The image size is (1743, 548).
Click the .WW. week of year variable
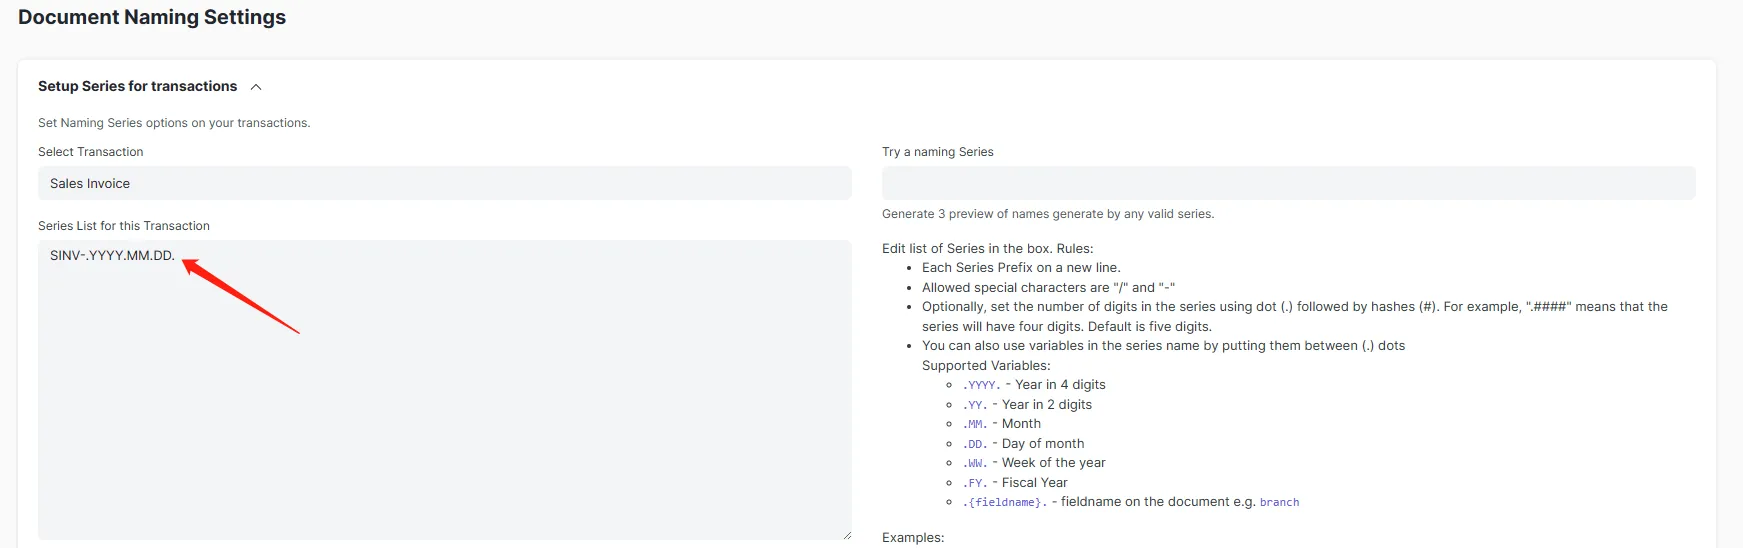click(x=974, y=463)
